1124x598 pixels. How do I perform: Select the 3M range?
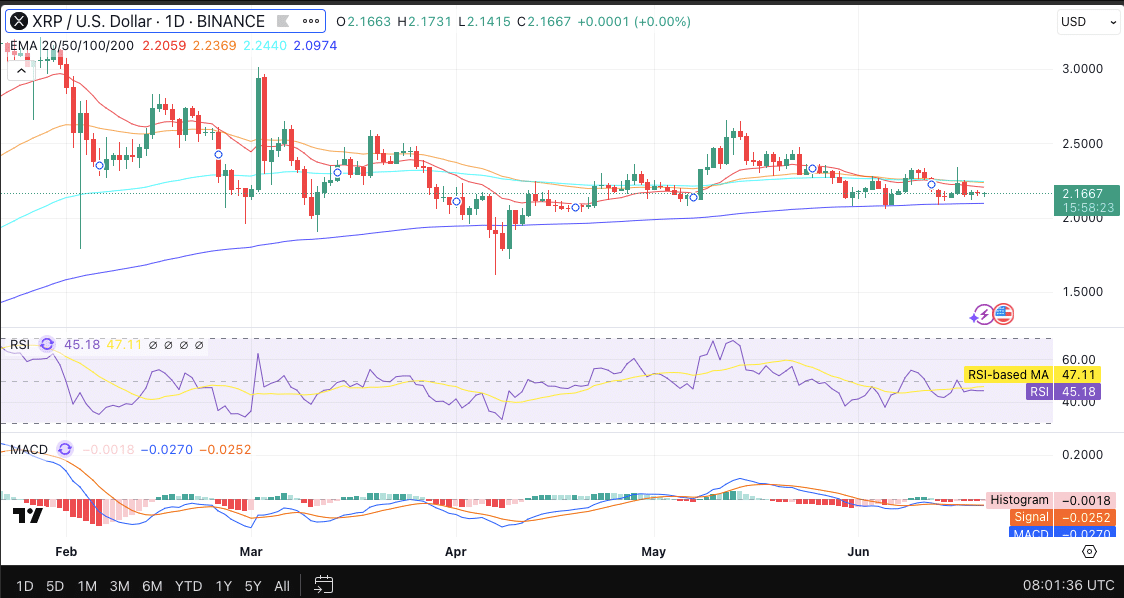(x=119, y=586)
